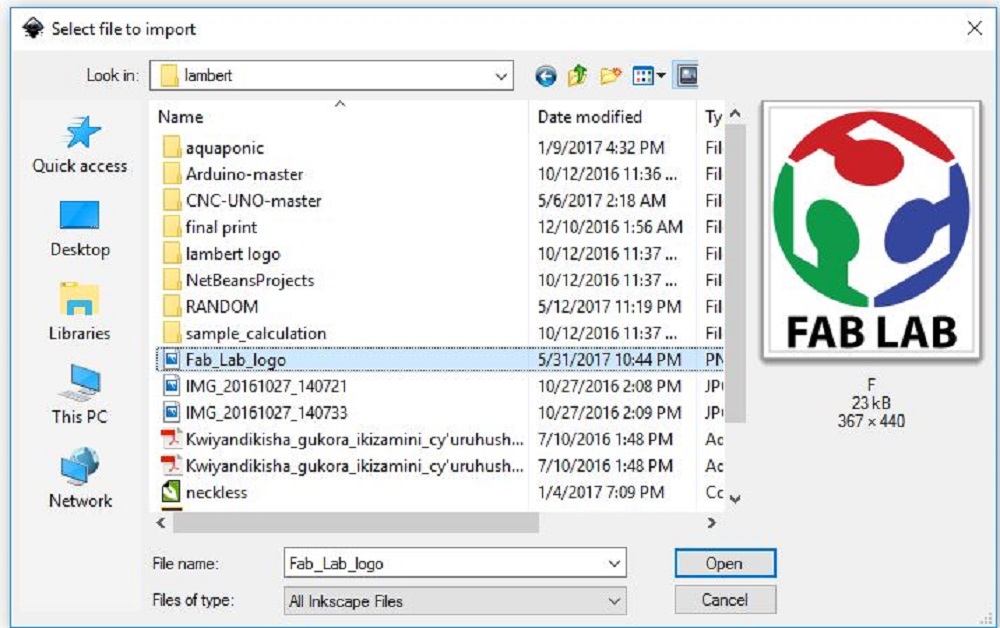Click the horizontal scrollbar thumb
The width and height of the screenshot is (1000, 628).
(356, 523)
